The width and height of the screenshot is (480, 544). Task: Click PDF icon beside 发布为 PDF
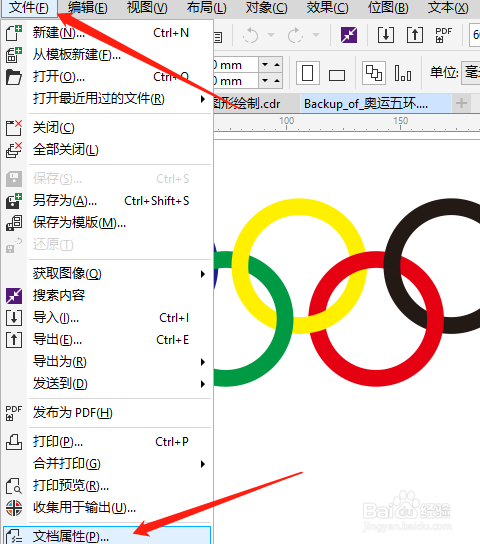point(14,413)
